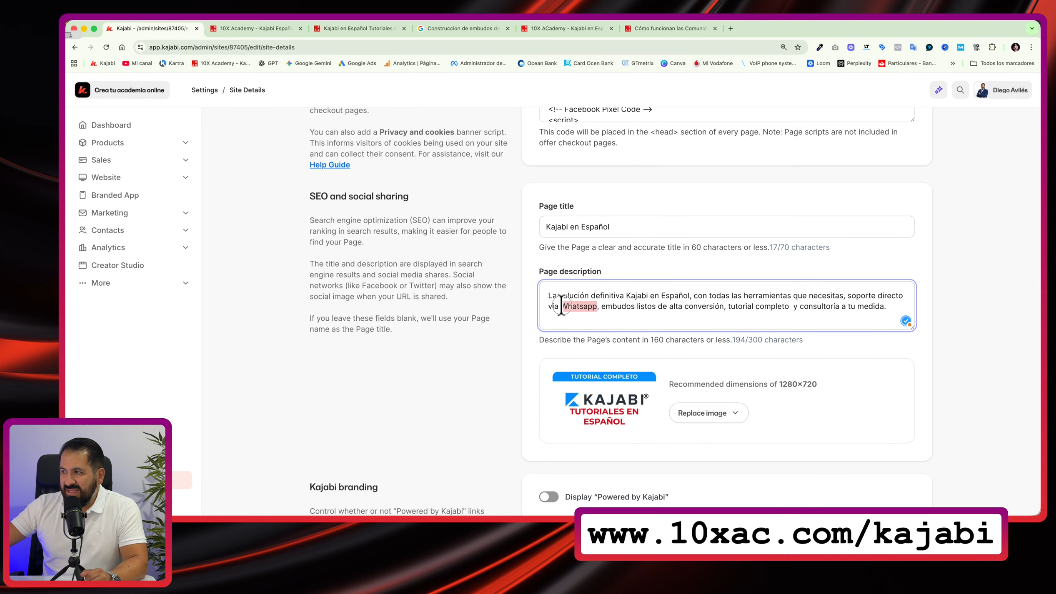Click the Kajabi logo icon
The image size is (1056, 594).
point(82,90)
